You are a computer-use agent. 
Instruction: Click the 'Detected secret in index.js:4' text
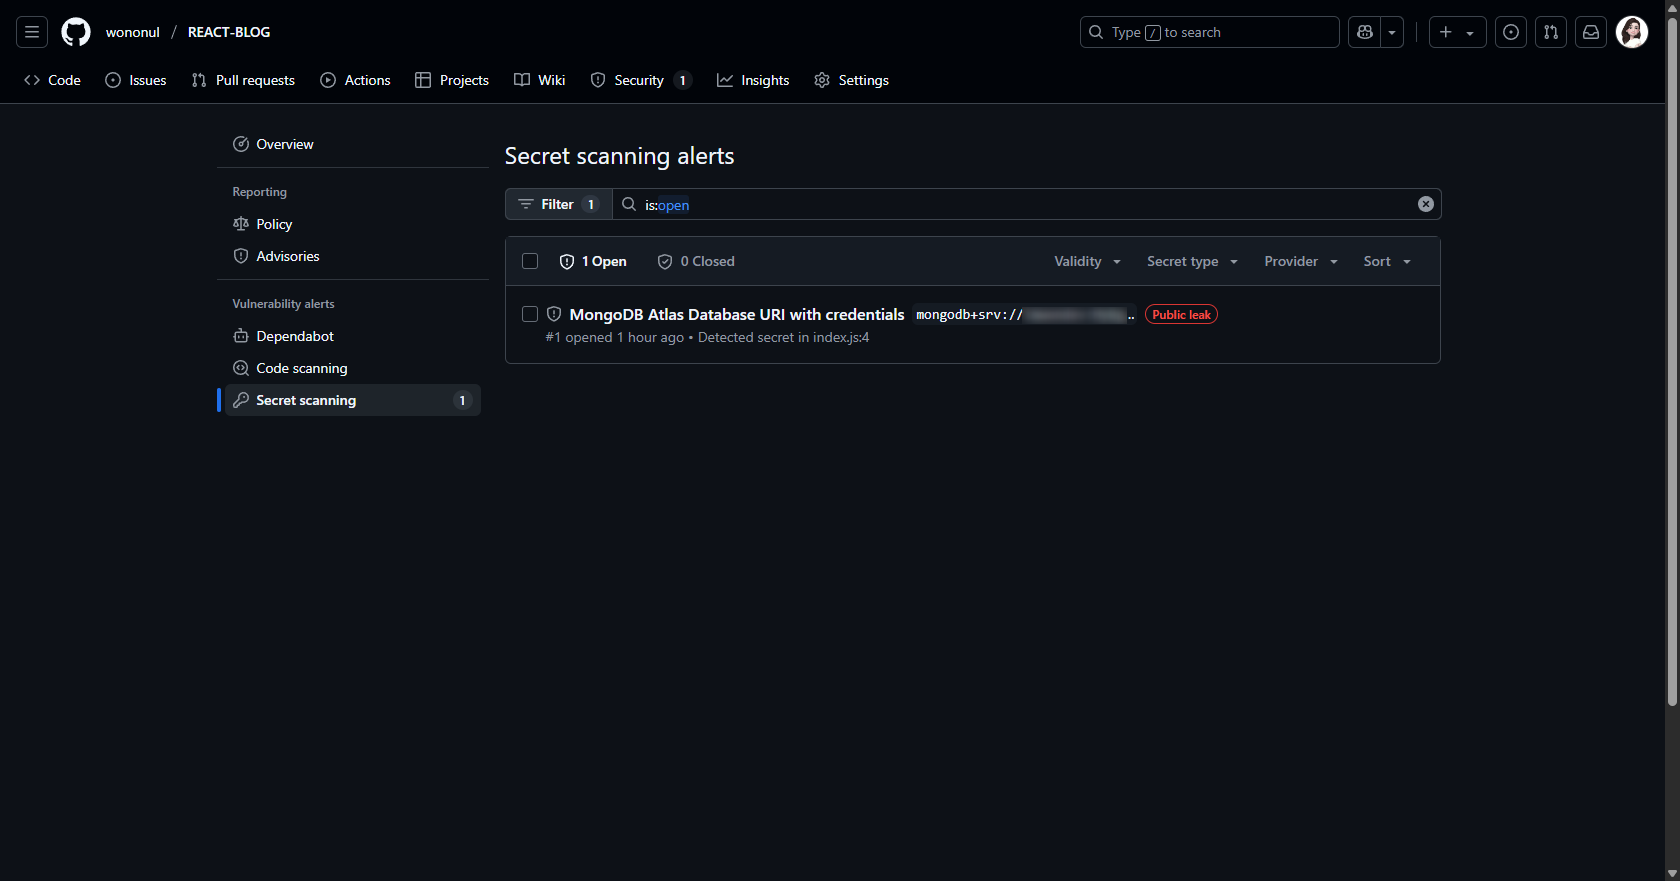pyautogui.click(x=784, y=338)
